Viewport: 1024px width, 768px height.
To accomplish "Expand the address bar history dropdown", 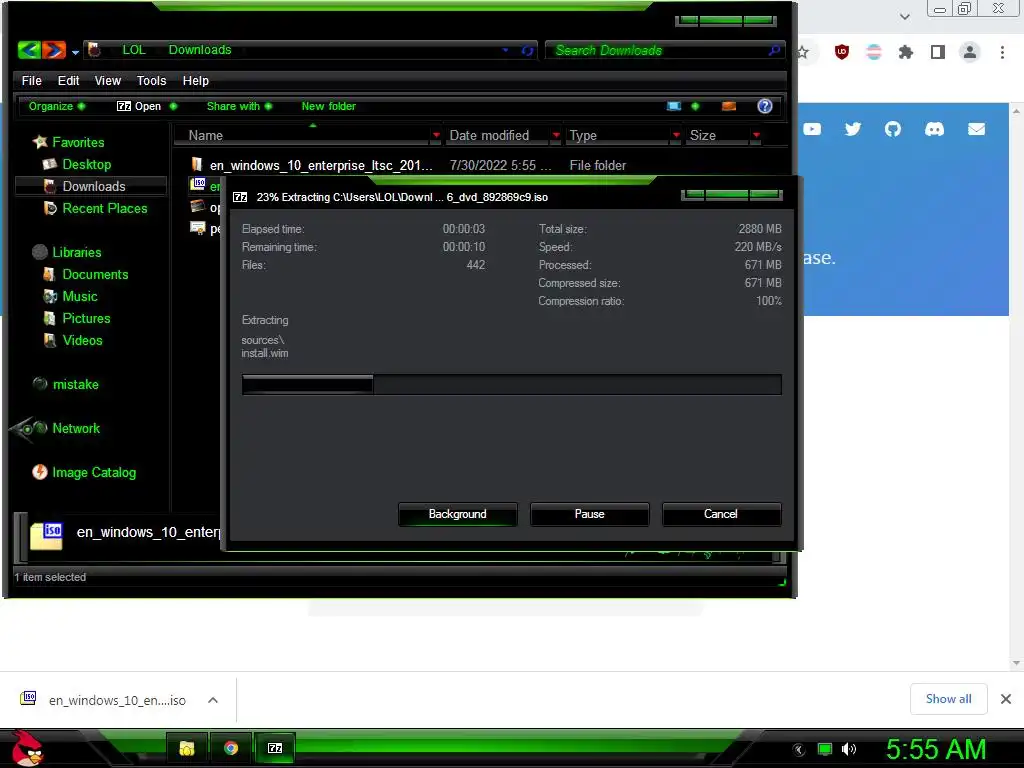I will point(505,50).
